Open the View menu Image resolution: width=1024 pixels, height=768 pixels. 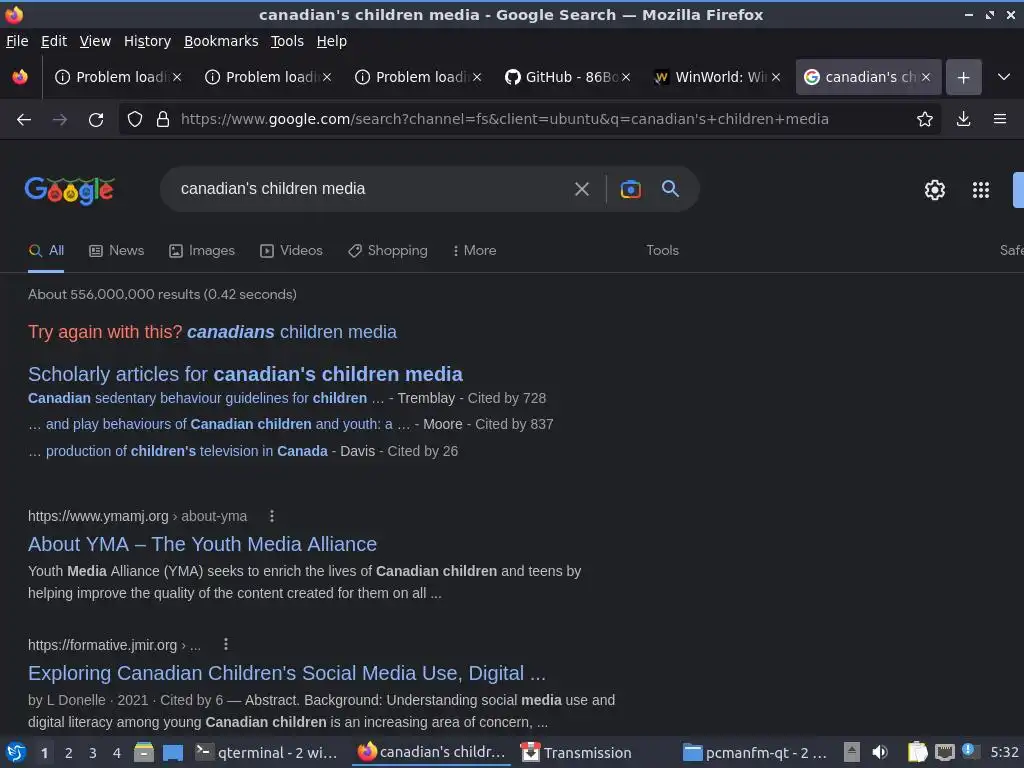(95, 41)
